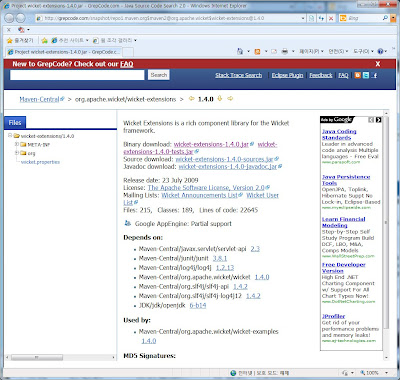Collapse the wicket-extensions/1.4.0 root node
Image resolution: width=400 pixels, height=380 pixels.
(x=10, y=136)
